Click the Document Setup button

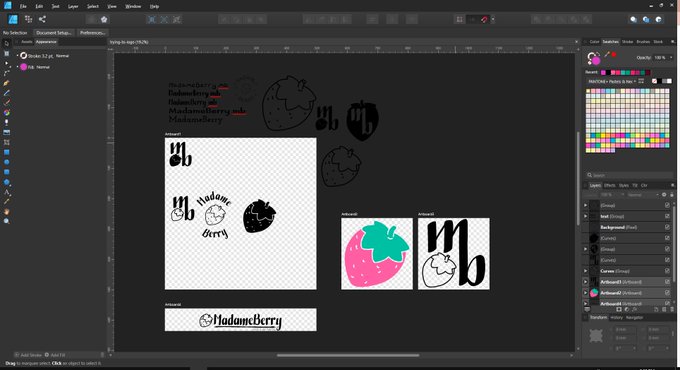click(54, 33)
